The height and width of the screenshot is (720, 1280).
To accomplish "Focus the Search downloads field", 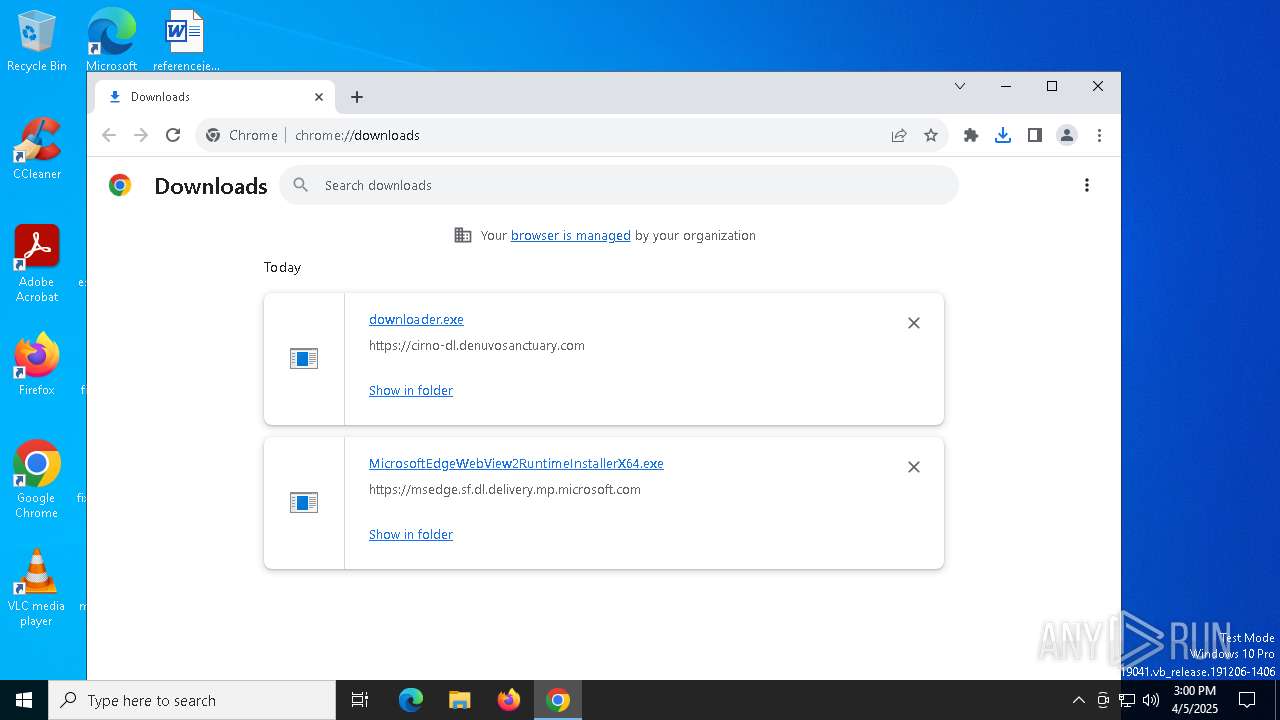I will click(619, 185).
